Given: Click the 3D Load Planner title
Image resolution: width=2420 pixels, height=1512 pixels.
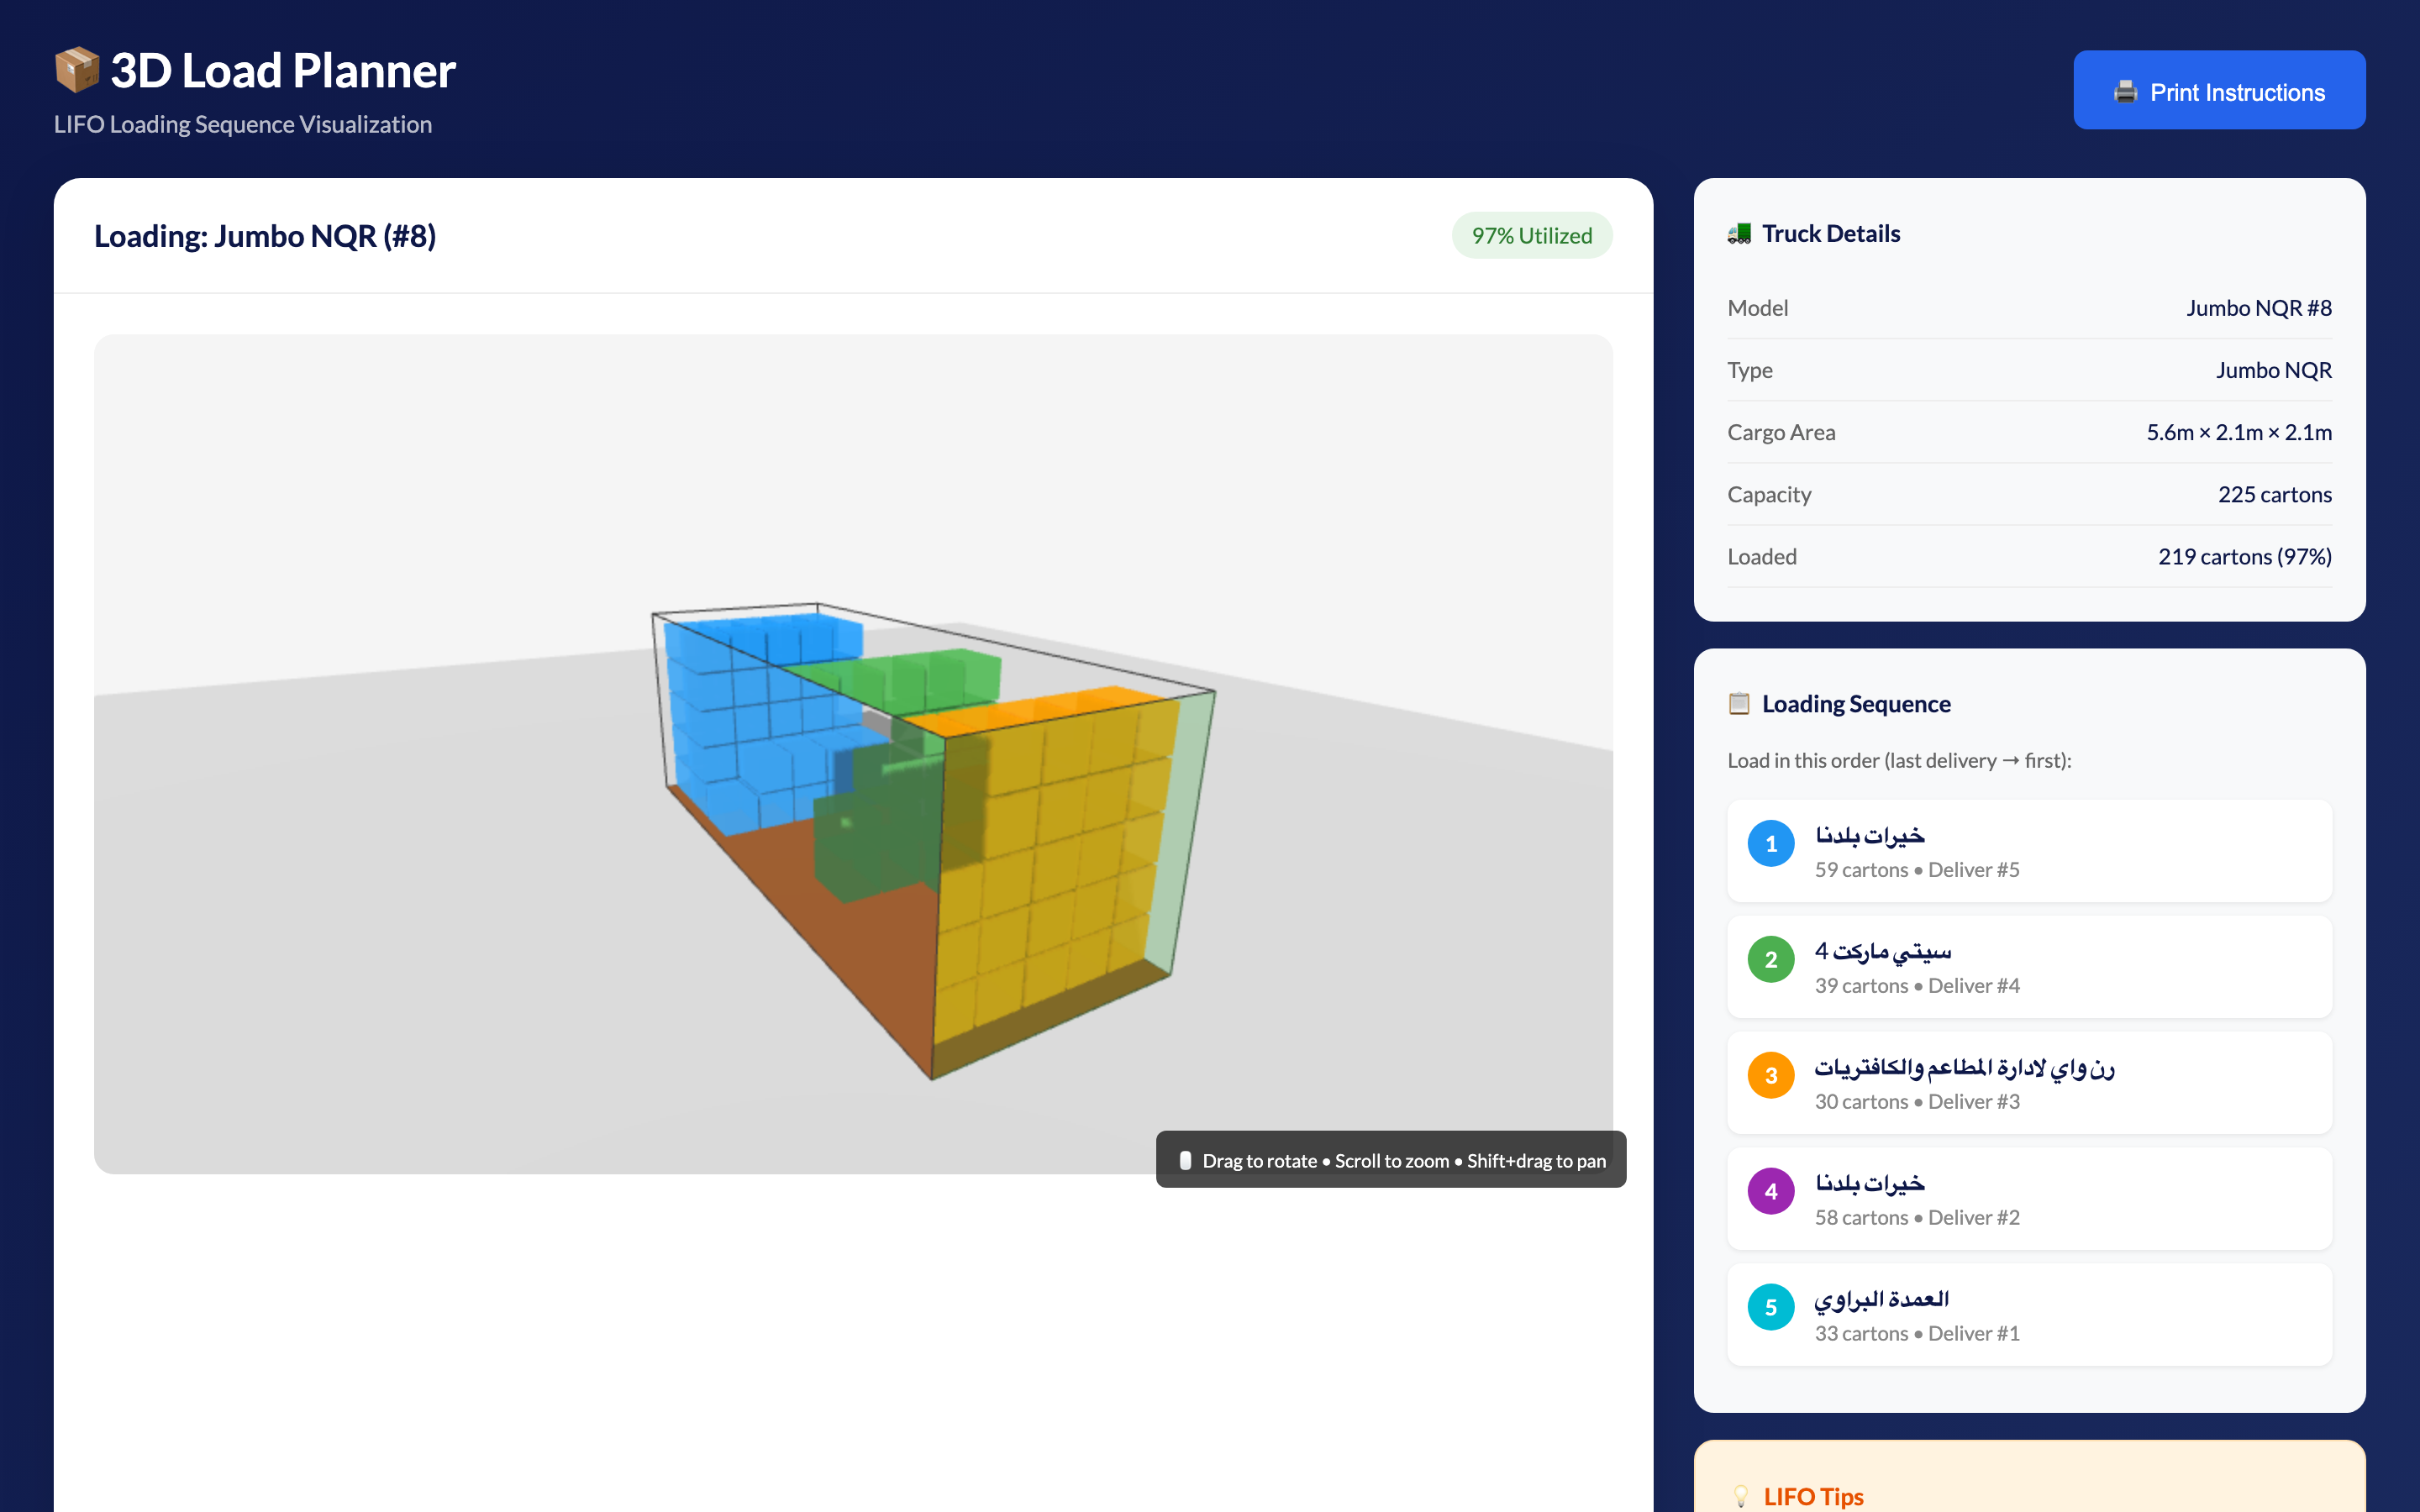Looking at the screenshot, I should [x=283, y=70].
